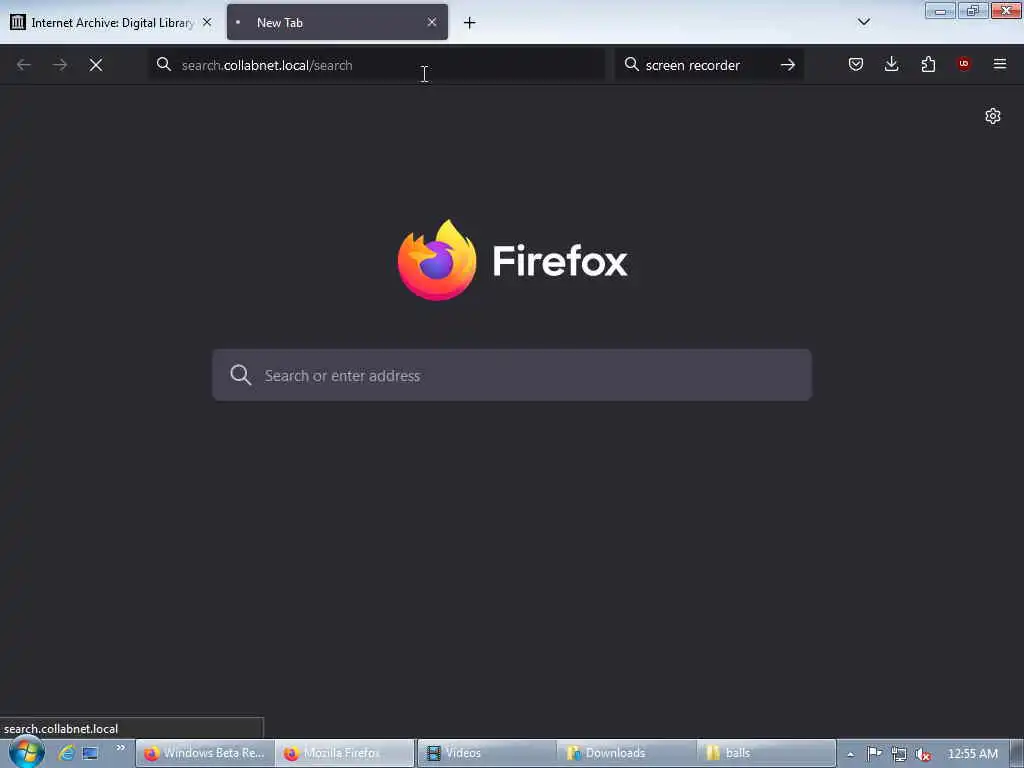Open the Firefox application menu

tap(1000, 64)
